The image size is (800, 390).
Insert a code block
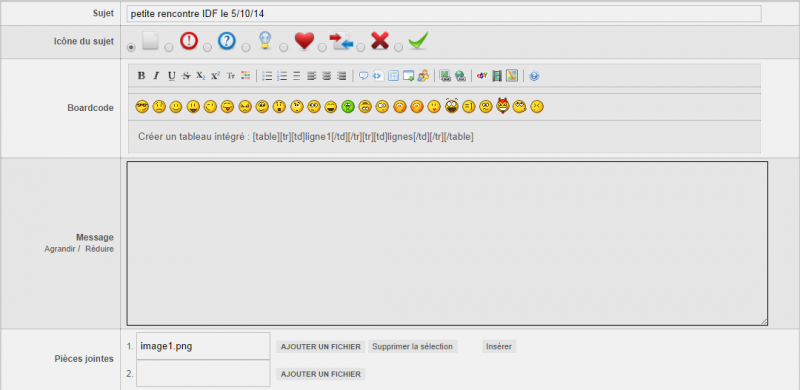[378, 76]
